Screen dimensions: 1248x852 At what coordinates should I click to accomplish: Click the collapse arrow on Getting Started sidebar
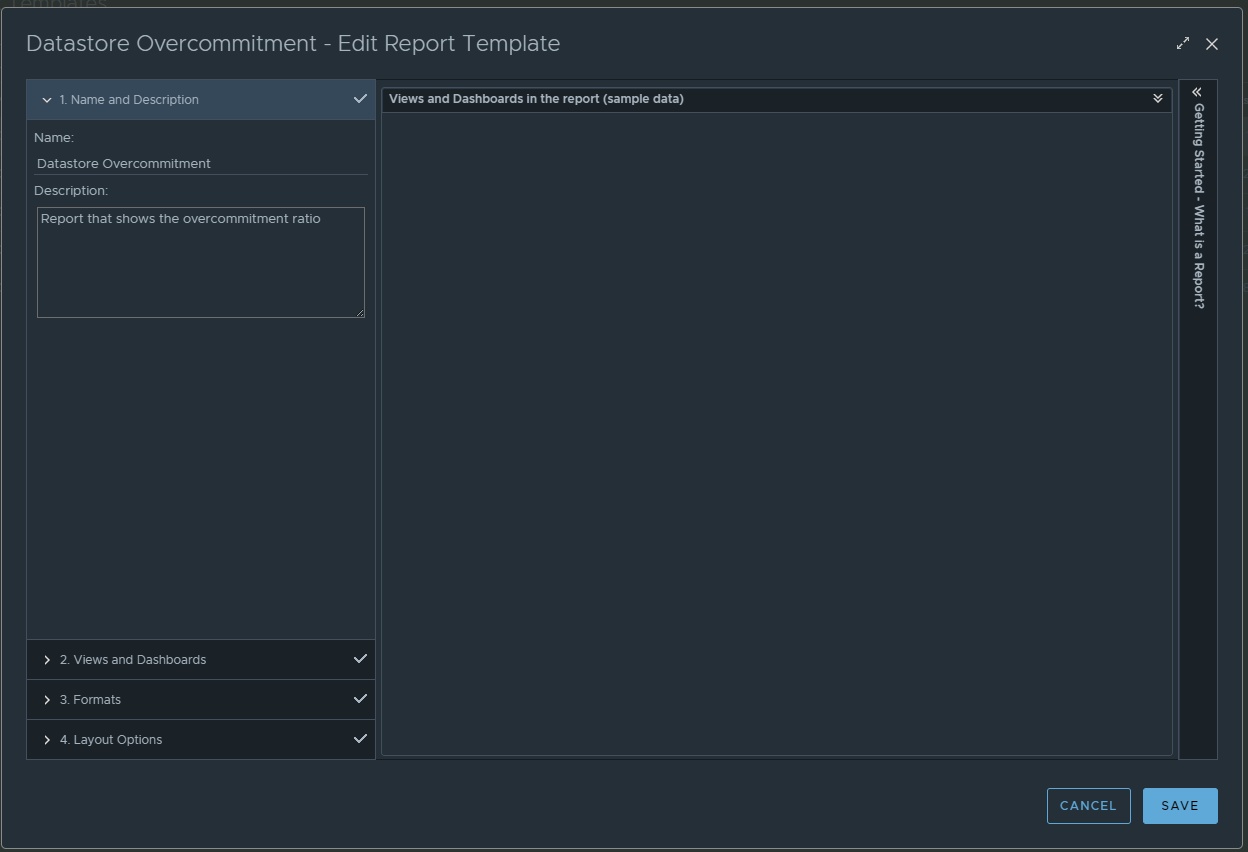tap(1197, 92)
